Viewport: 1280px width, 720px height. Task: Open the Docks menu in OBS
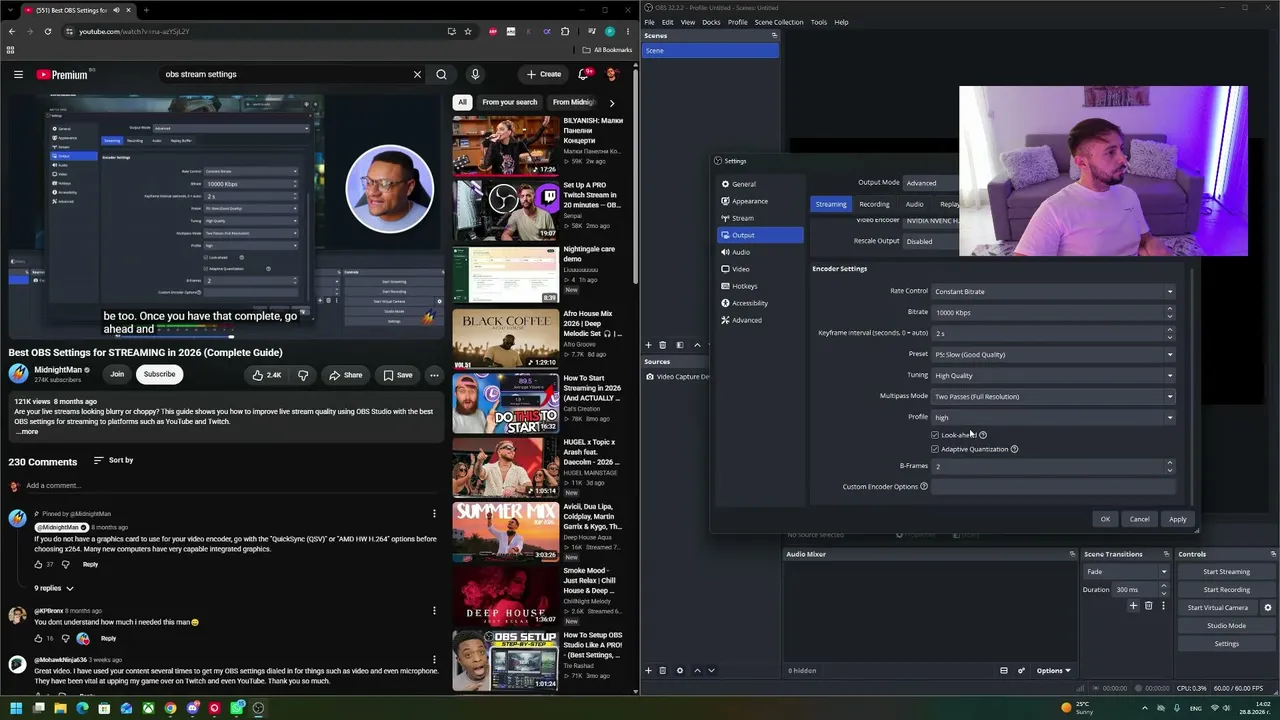(711, 22)
